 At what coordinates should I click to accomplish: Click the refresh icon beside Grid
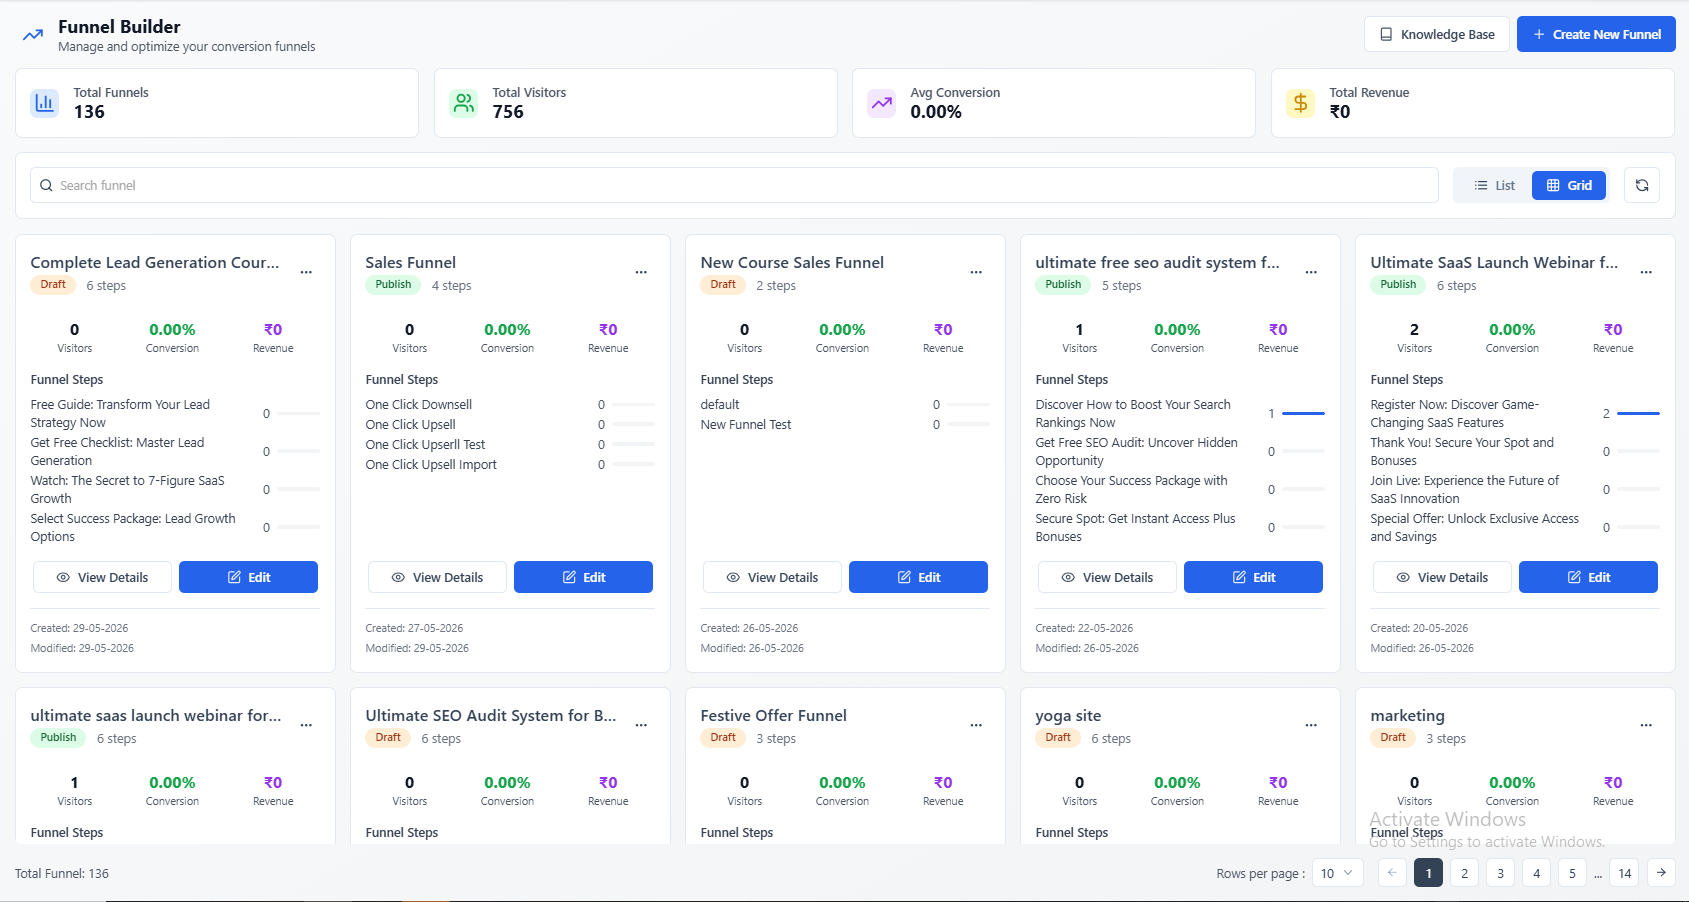pyautogui.click(x=1642, y=185)
